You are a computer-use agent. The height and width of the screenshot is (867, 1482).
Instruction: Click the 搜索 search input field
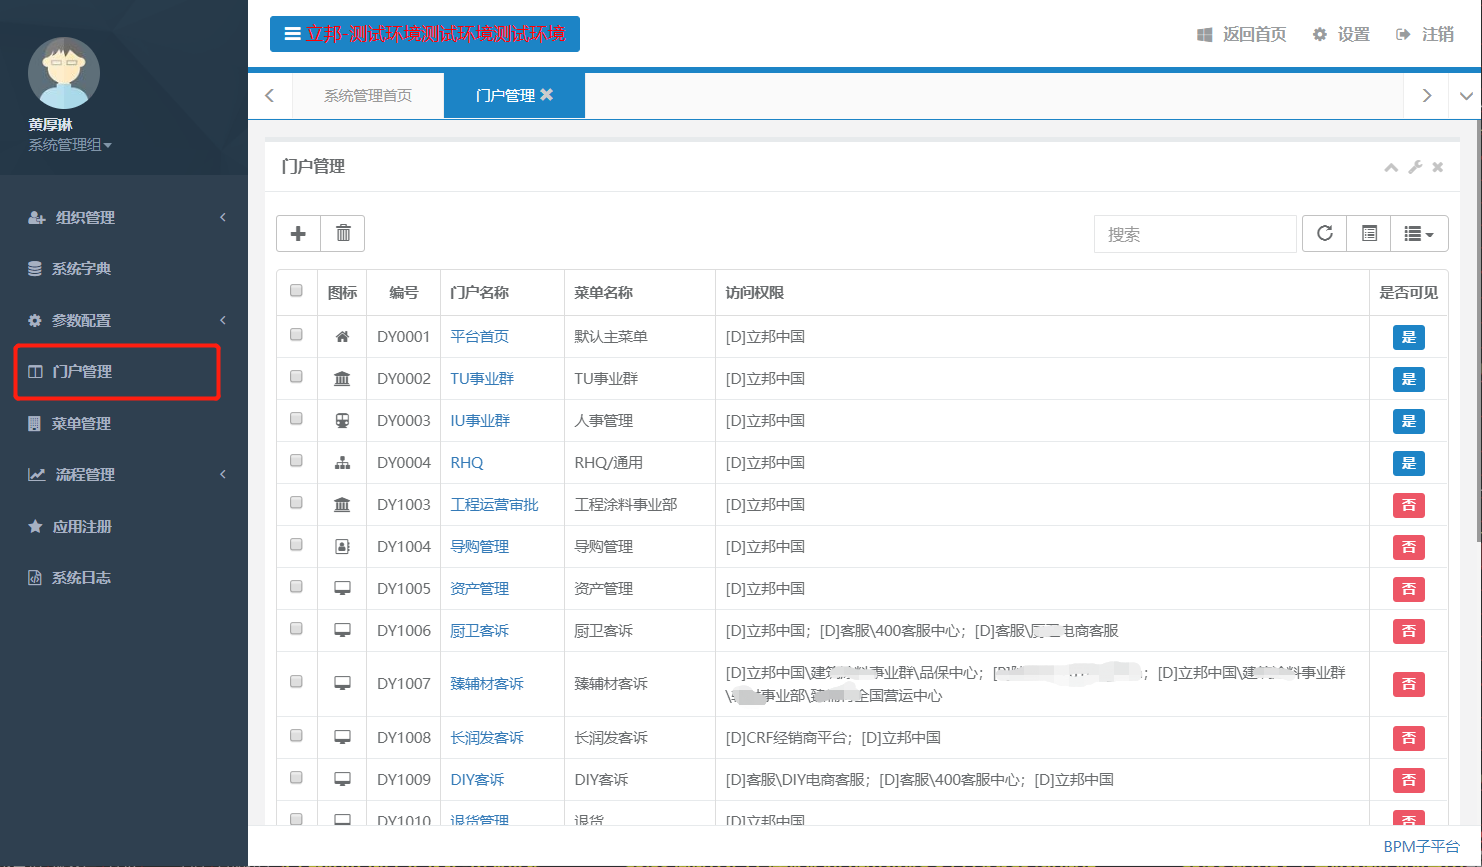click(1195, 234)
